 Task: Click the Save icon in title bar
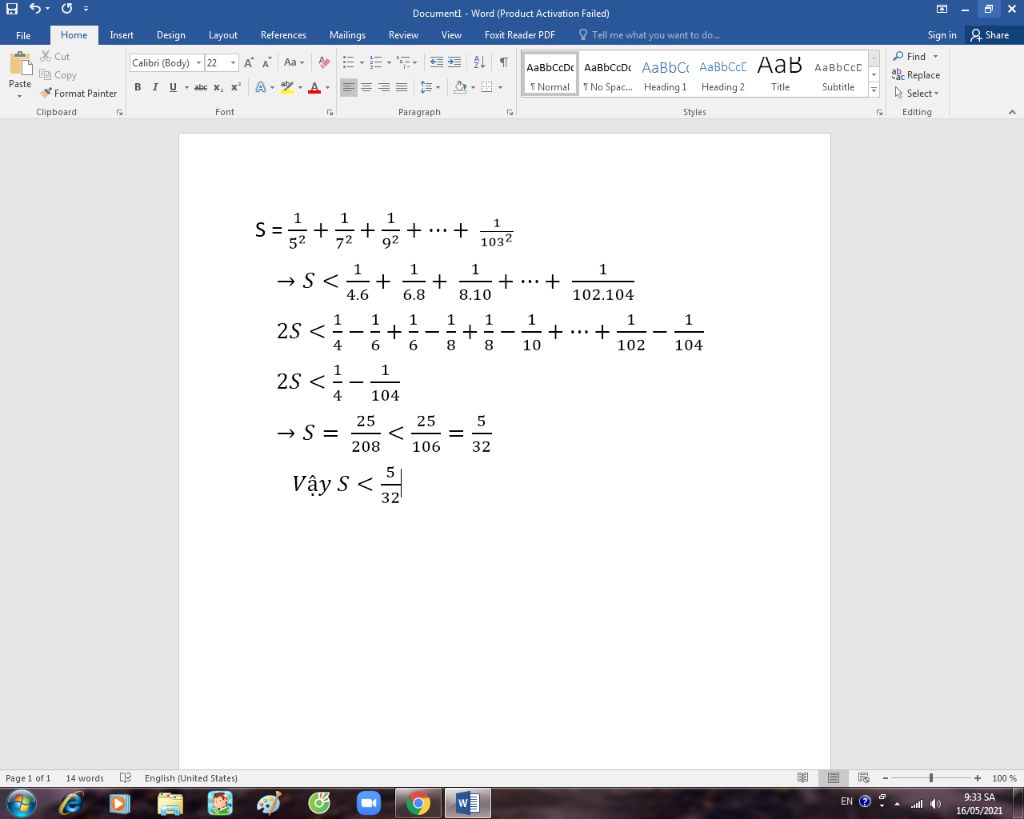click(12, 8)
